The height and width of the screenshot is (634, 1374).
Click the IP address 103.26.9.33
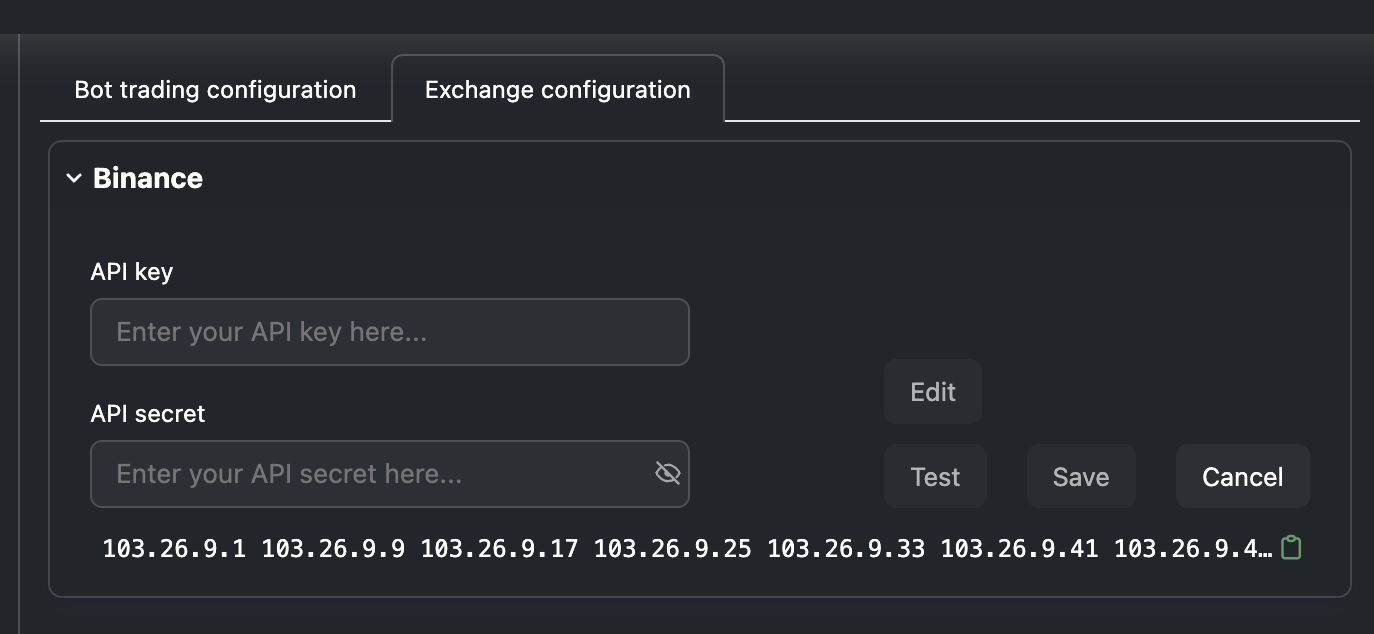coord(846,548)
